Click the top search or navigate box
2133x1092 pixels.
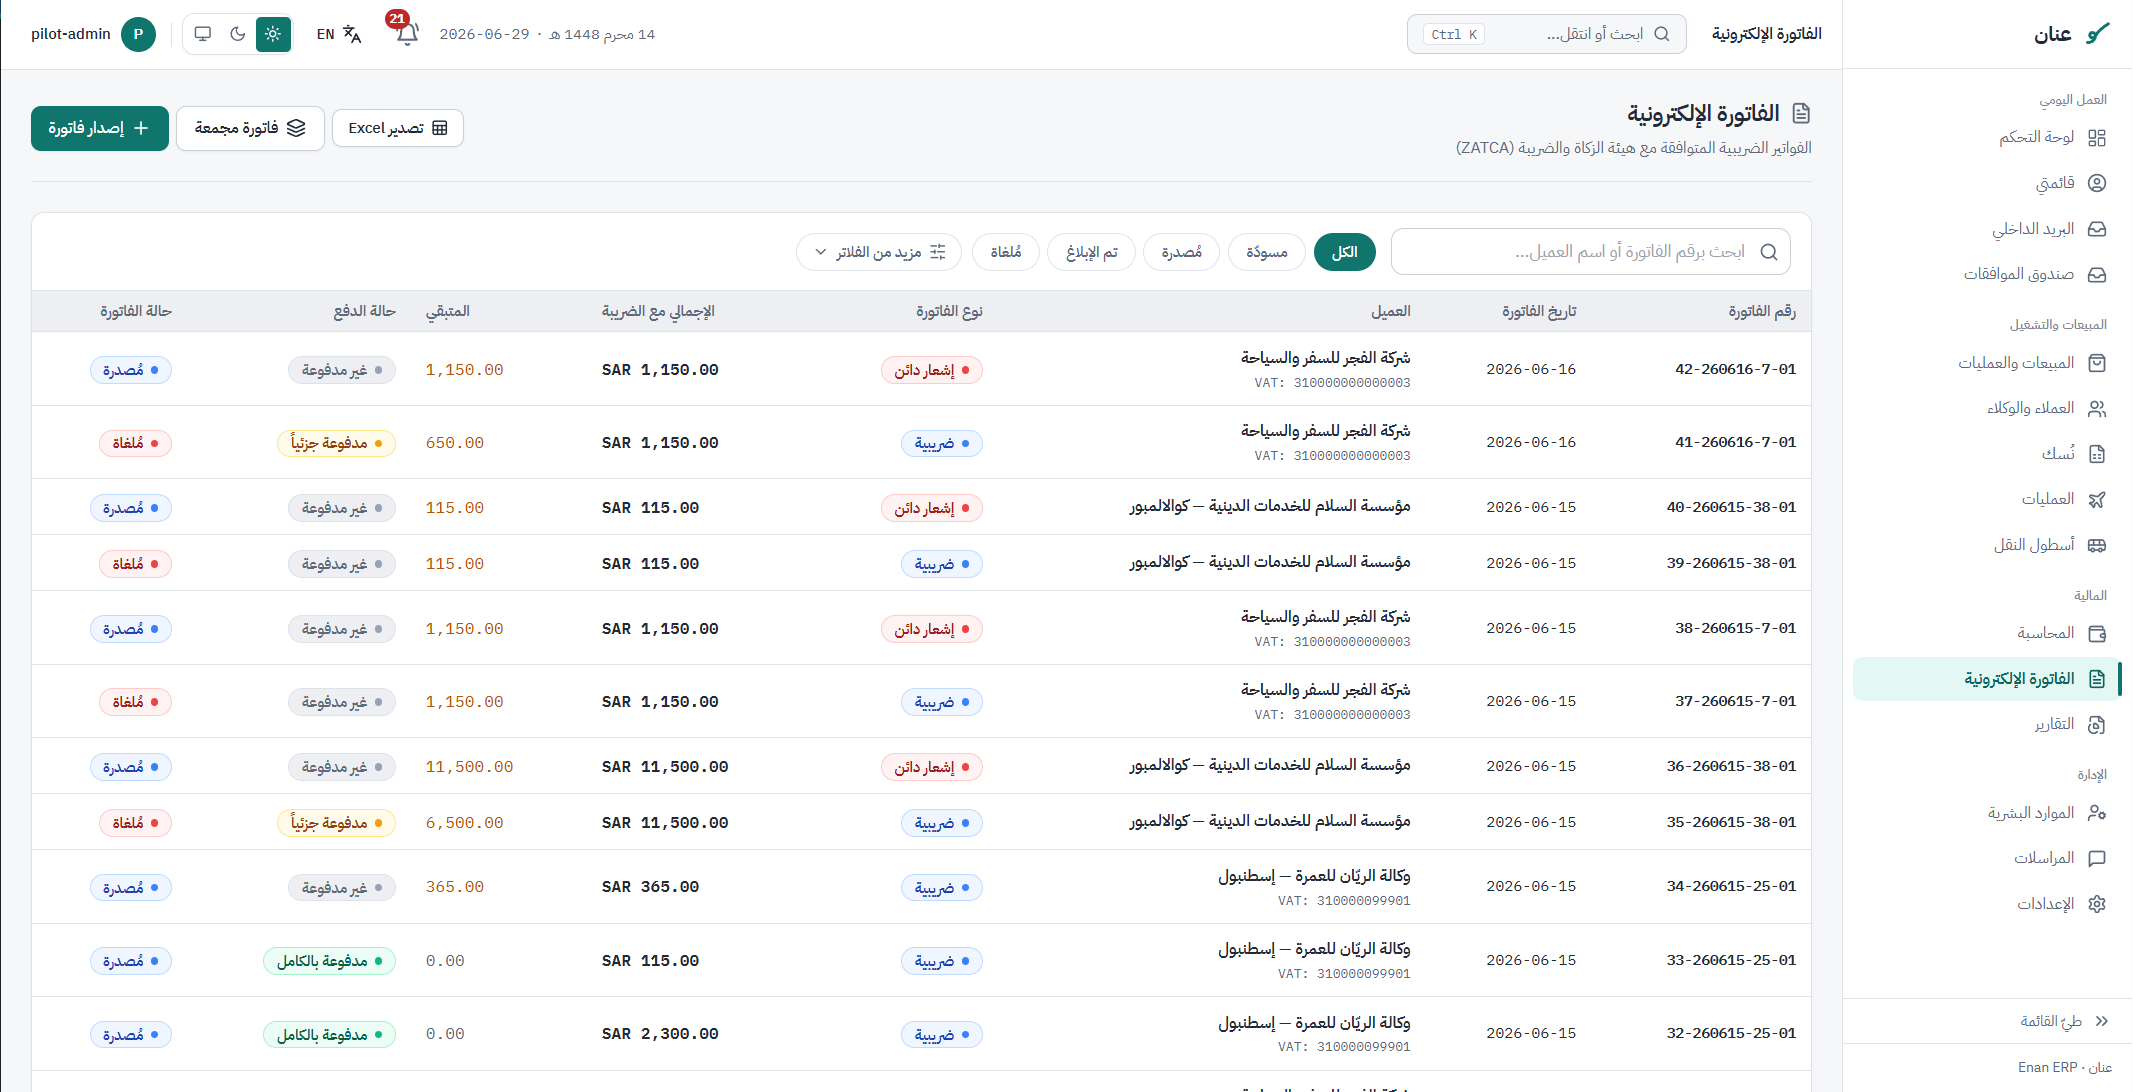(x=1546, y=34)
